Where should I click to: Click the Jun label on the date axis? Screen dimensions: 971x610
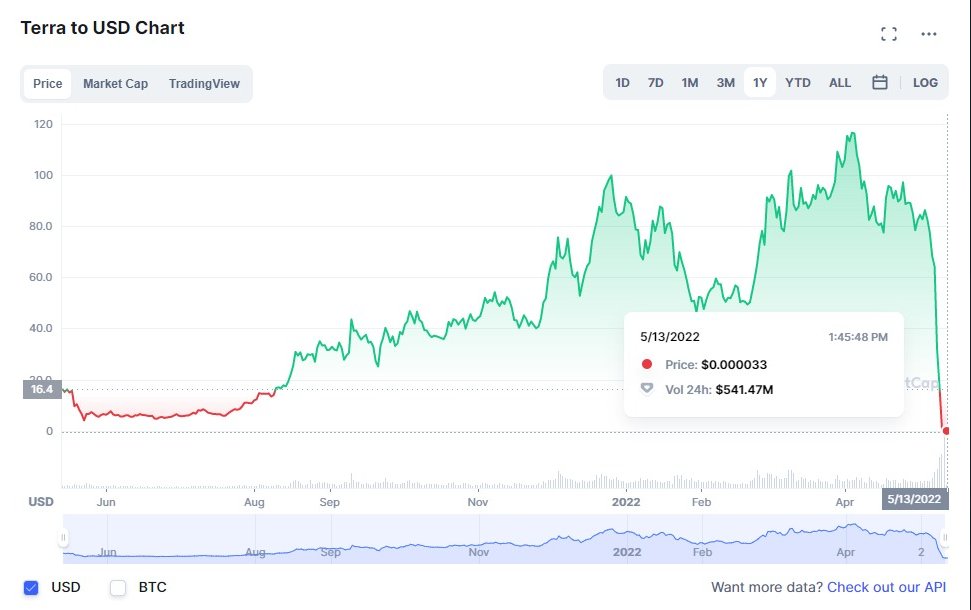106,502
